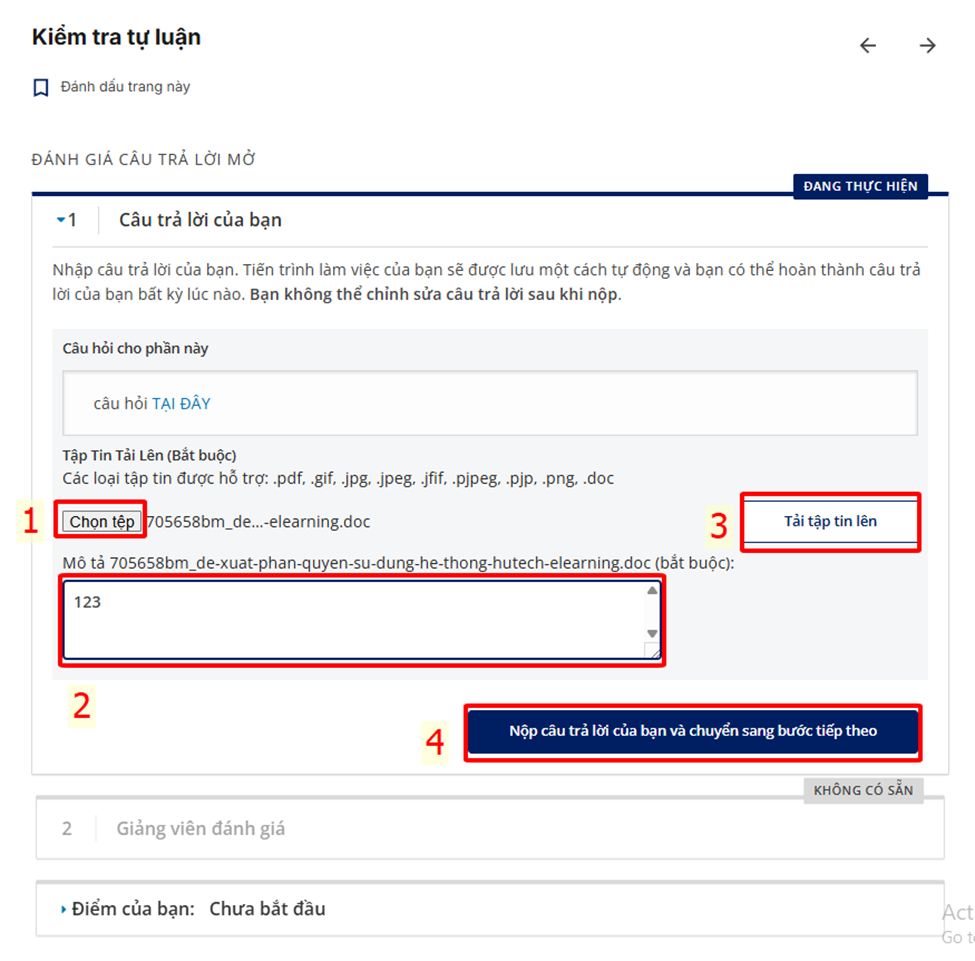Screen dimensions: 975x961
Task: Open the question link 'TẠI ĐÂY'
Action: coord(181,404)
